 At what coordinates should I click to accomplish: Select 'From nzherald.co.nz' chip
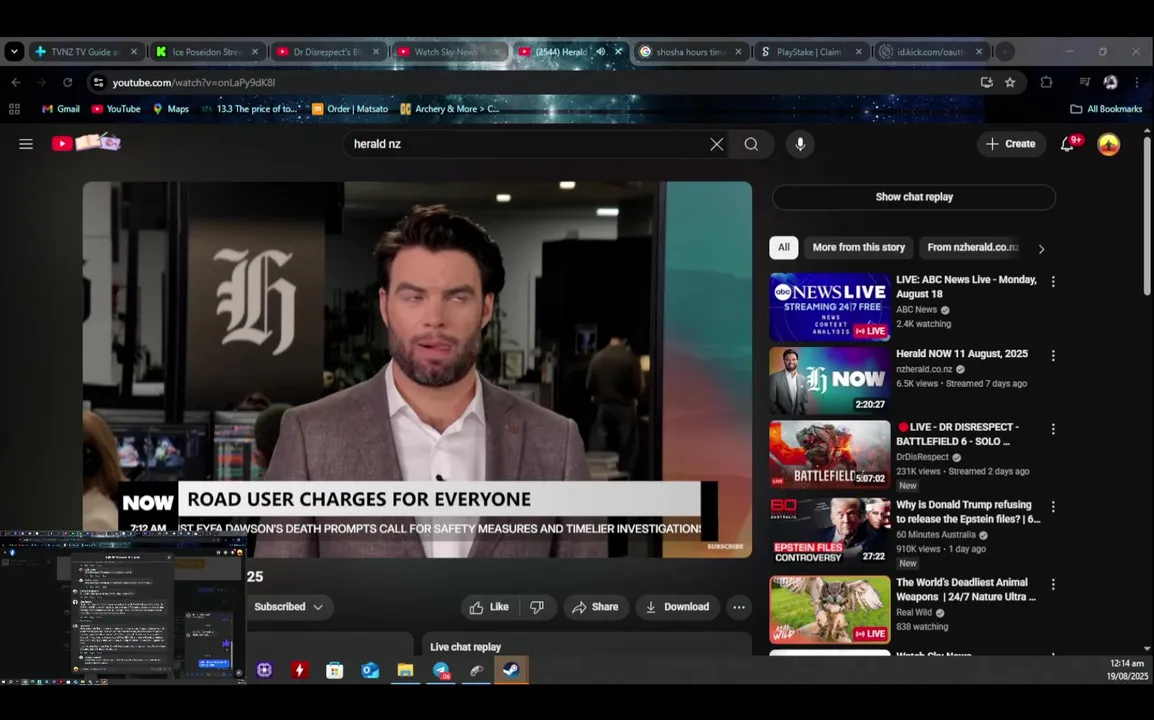(x=972, y=247)
